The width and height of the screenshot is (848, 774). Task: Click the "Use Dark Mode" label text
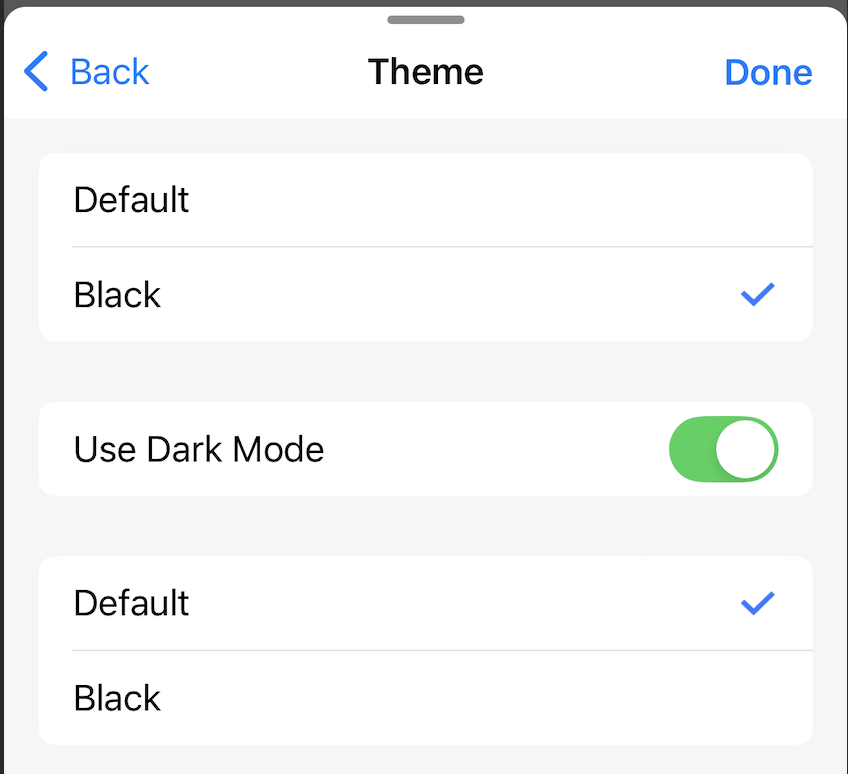tap(199, 449)
